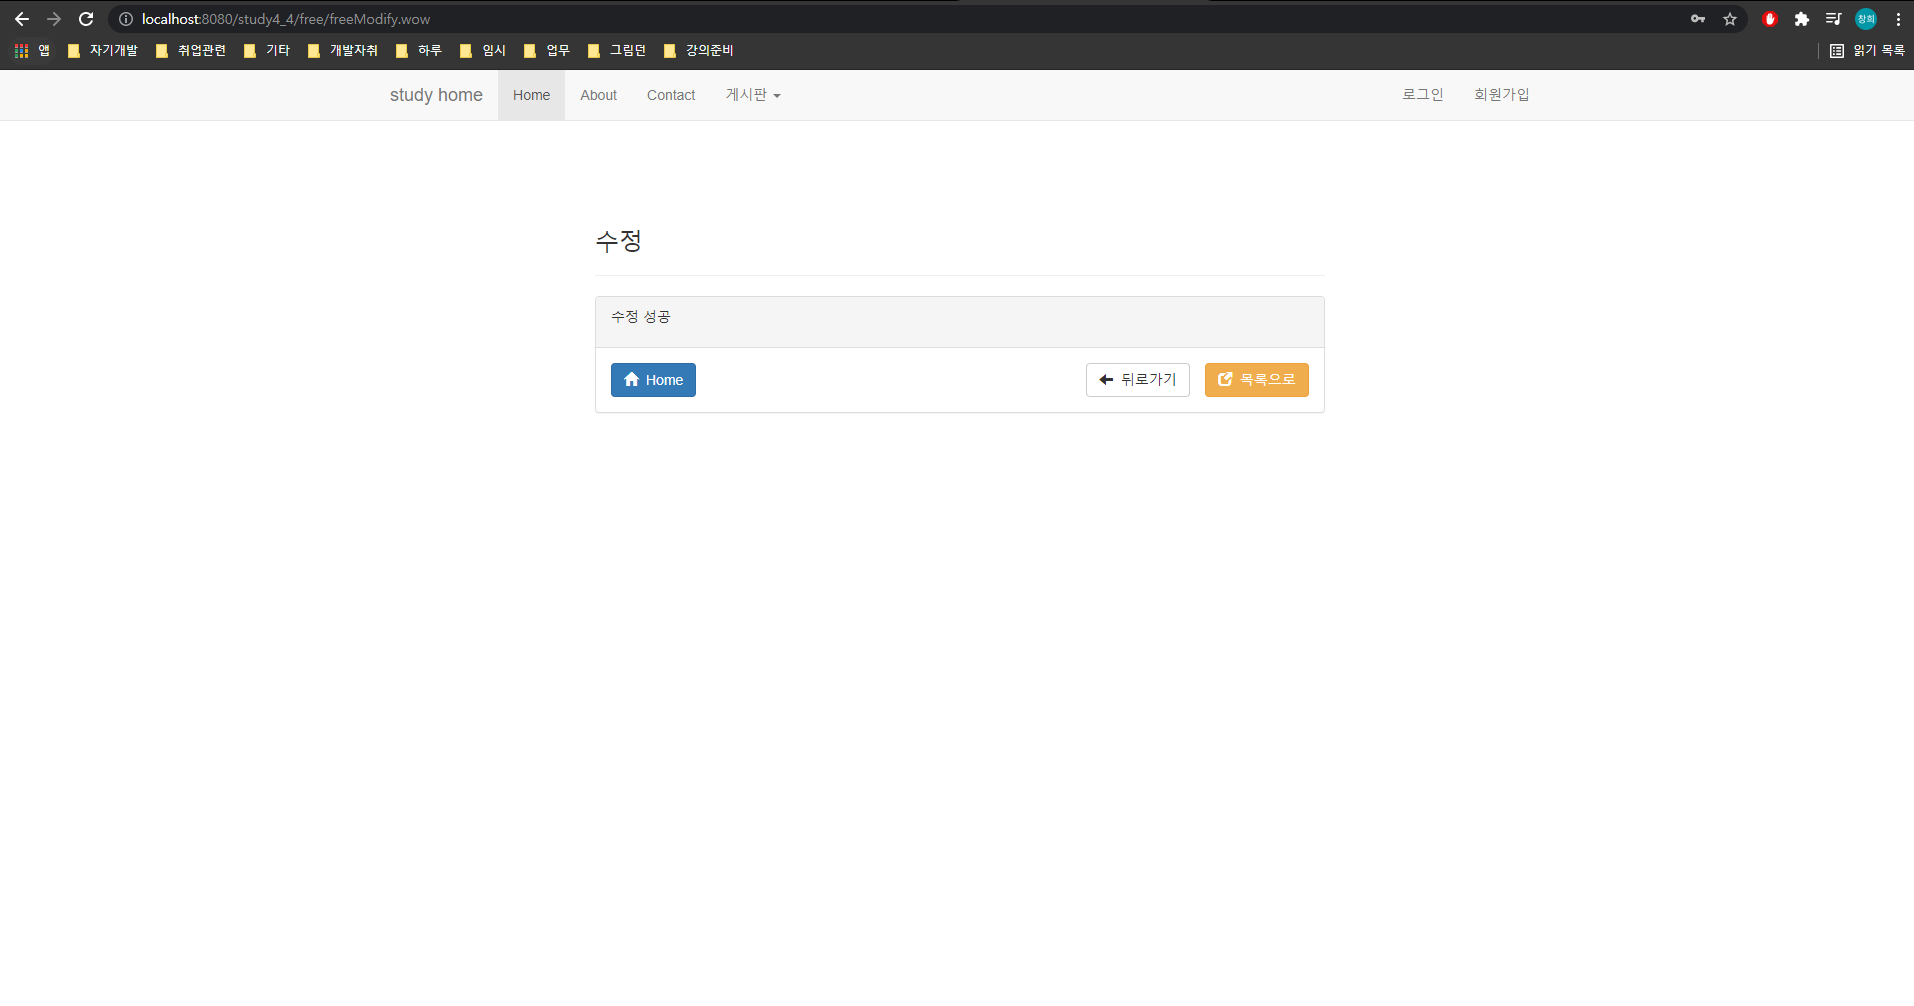Image resolution: width=1914 pixels, height=1006 pixels.
Task: Open the apps grid shortcut
Action: click(32, 50)
